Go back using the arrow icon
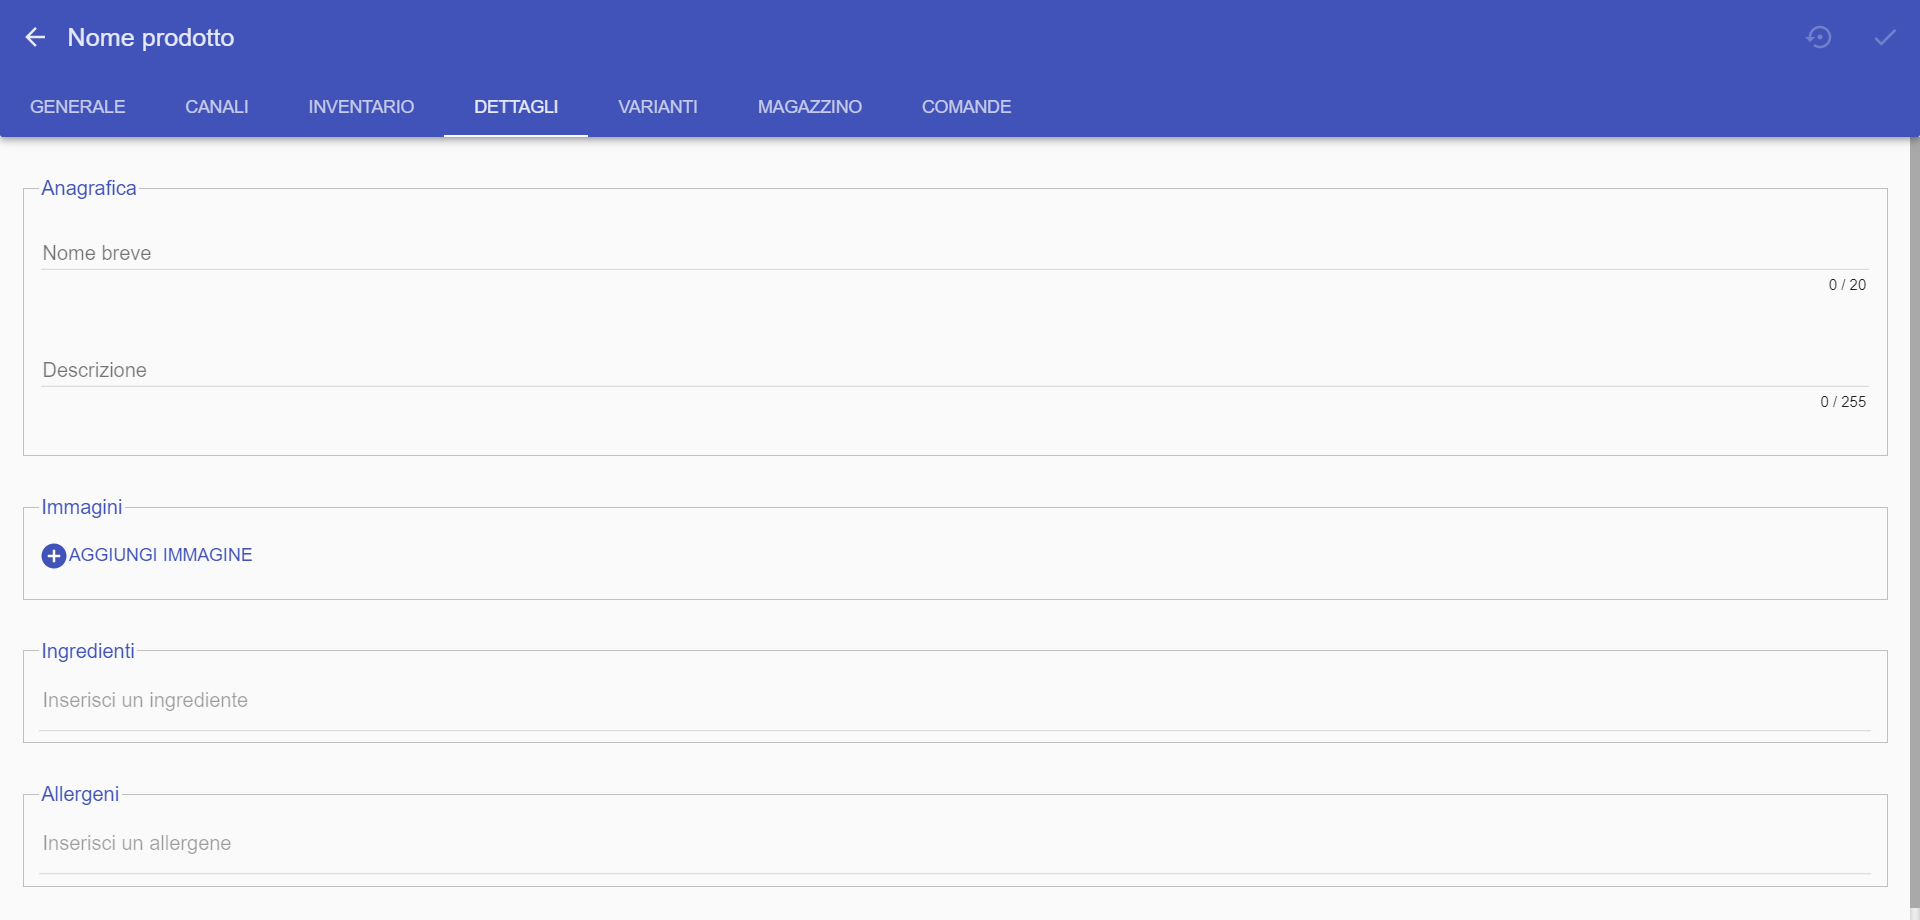 click(x=35, y=37)
